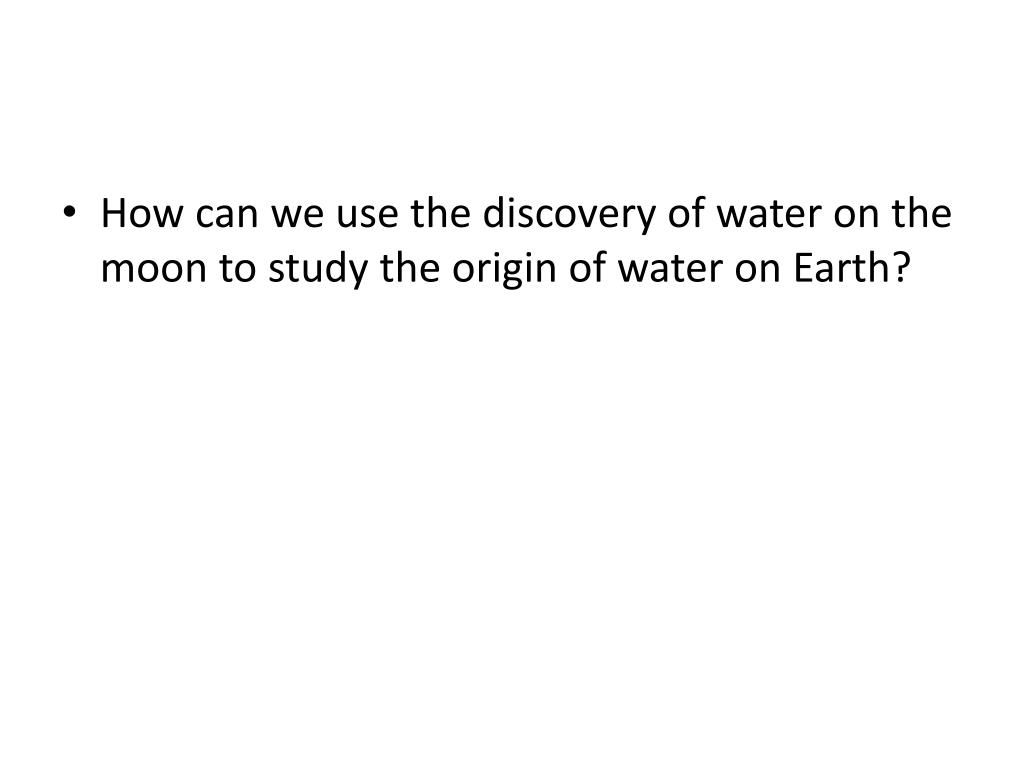The height and width of the screenshot is (768, 1024).
Task: Click "the" right before "discovery"
Action: click(x=440, y=213)
